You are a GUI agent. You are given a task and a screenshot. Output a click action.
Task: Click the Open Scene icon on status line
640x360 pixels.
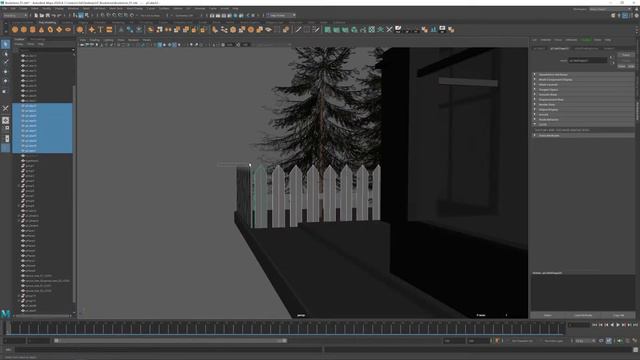42,16
